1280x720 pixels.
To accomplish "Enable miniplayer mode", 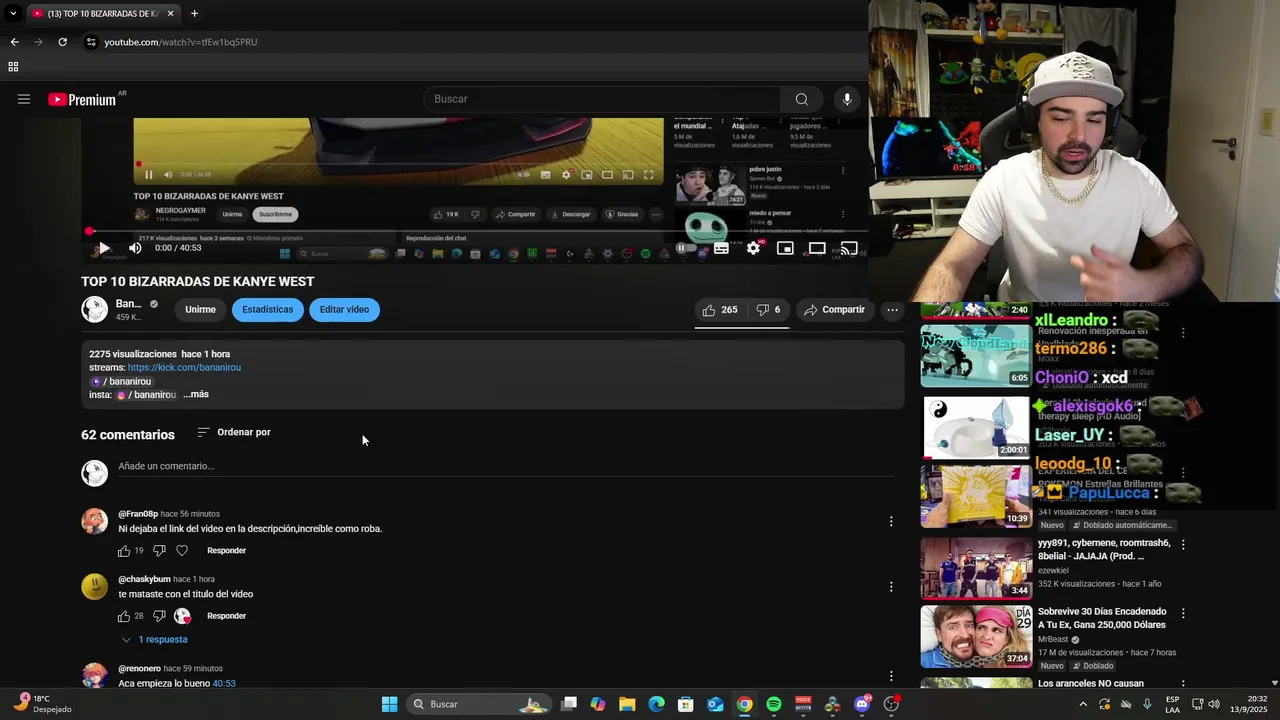I will 785,248.
